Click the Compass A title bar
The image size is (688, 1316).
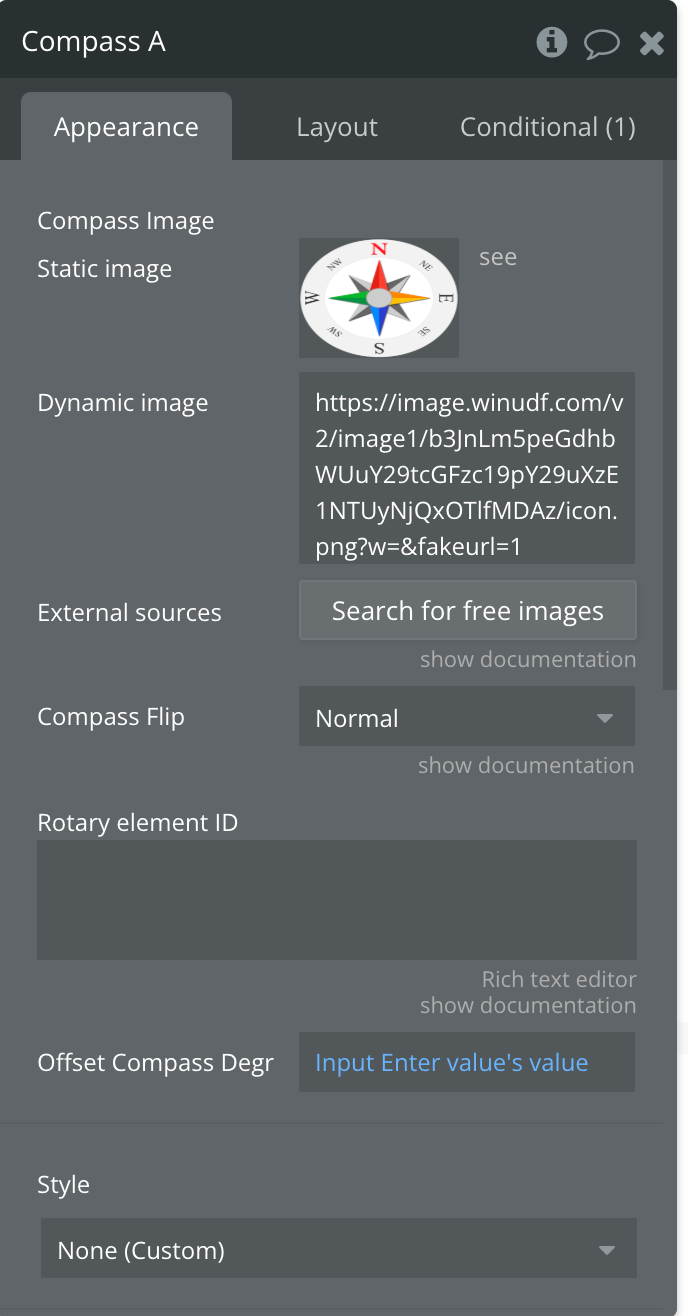coord(270,42)
